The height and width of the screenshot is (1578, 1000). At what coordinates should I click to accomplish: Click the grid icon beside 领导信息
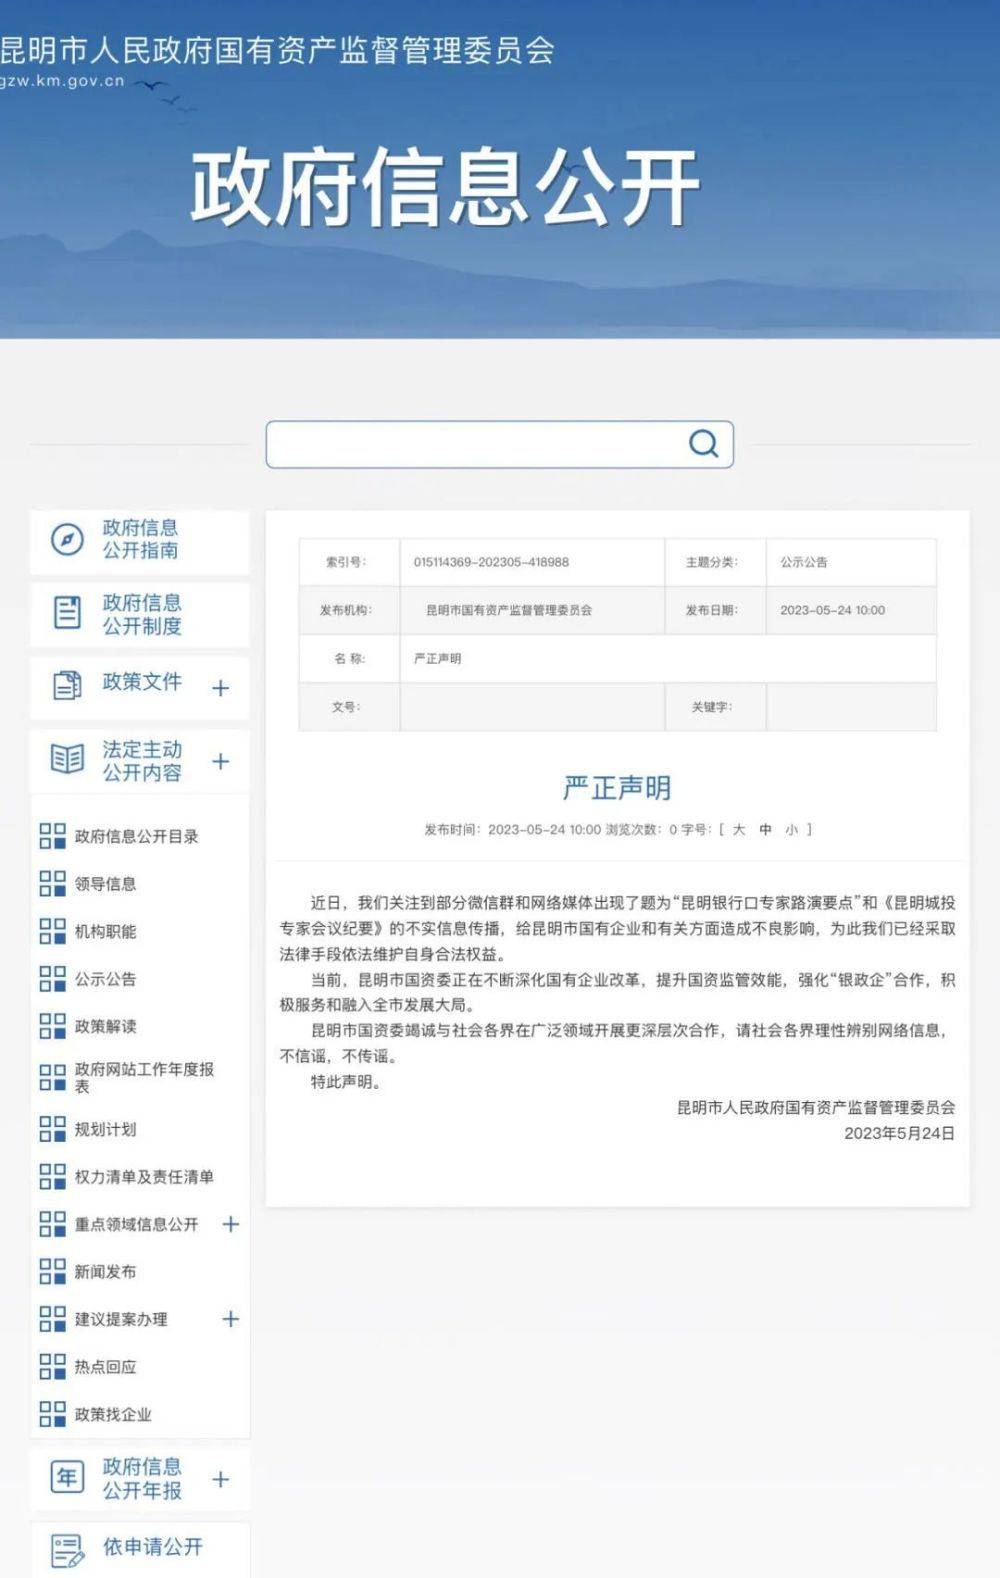pyautogui.click(x=52, y=884)
